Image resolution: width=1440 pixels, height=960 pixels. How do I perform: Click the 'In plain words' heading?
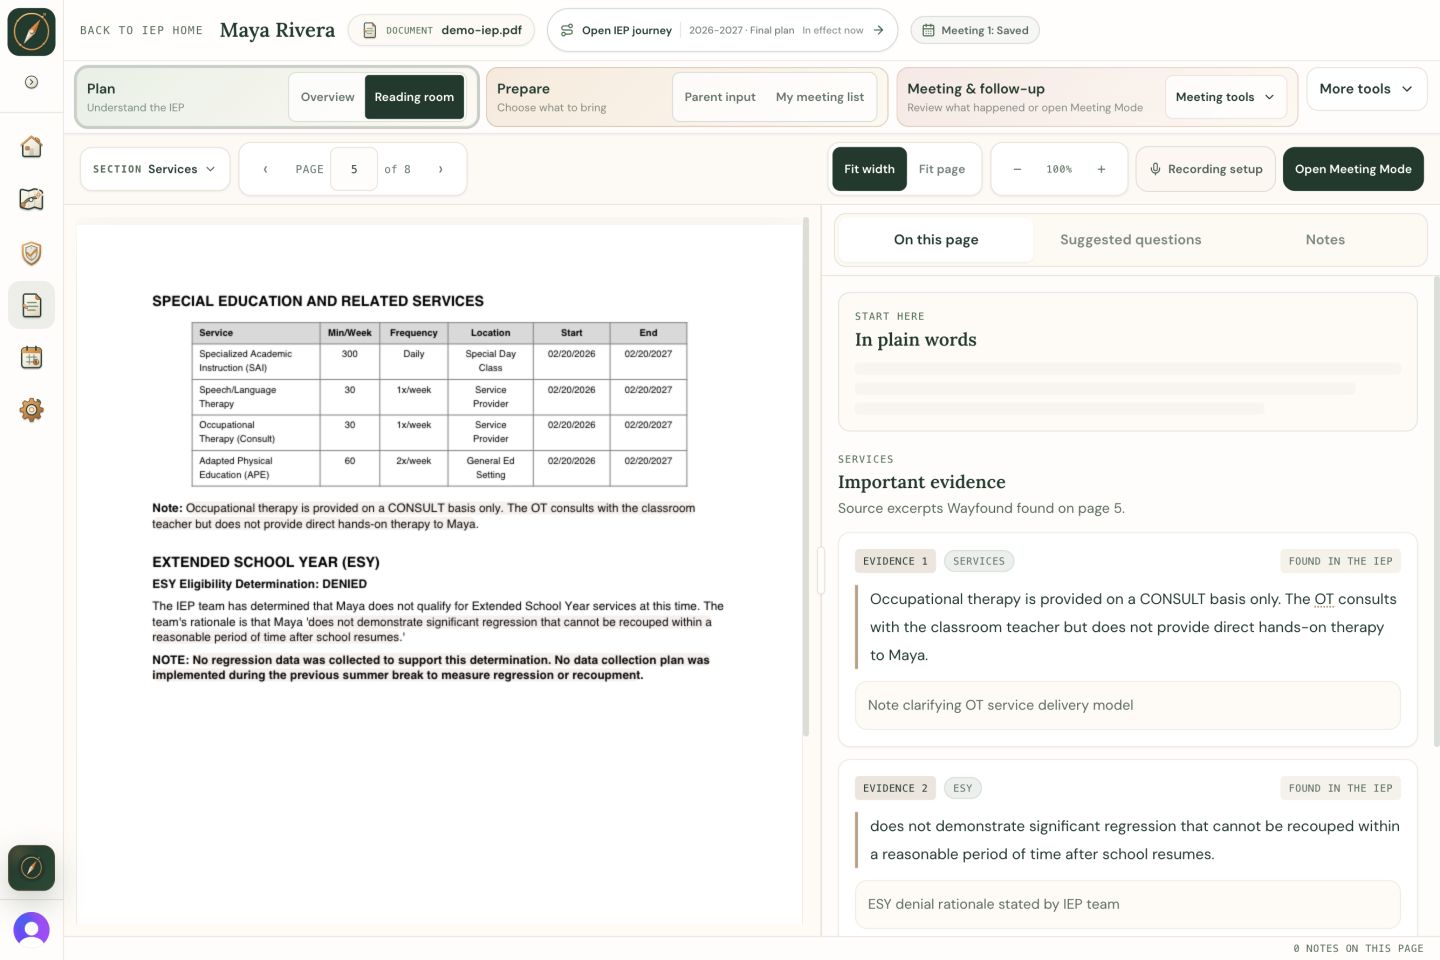point(915,340)
